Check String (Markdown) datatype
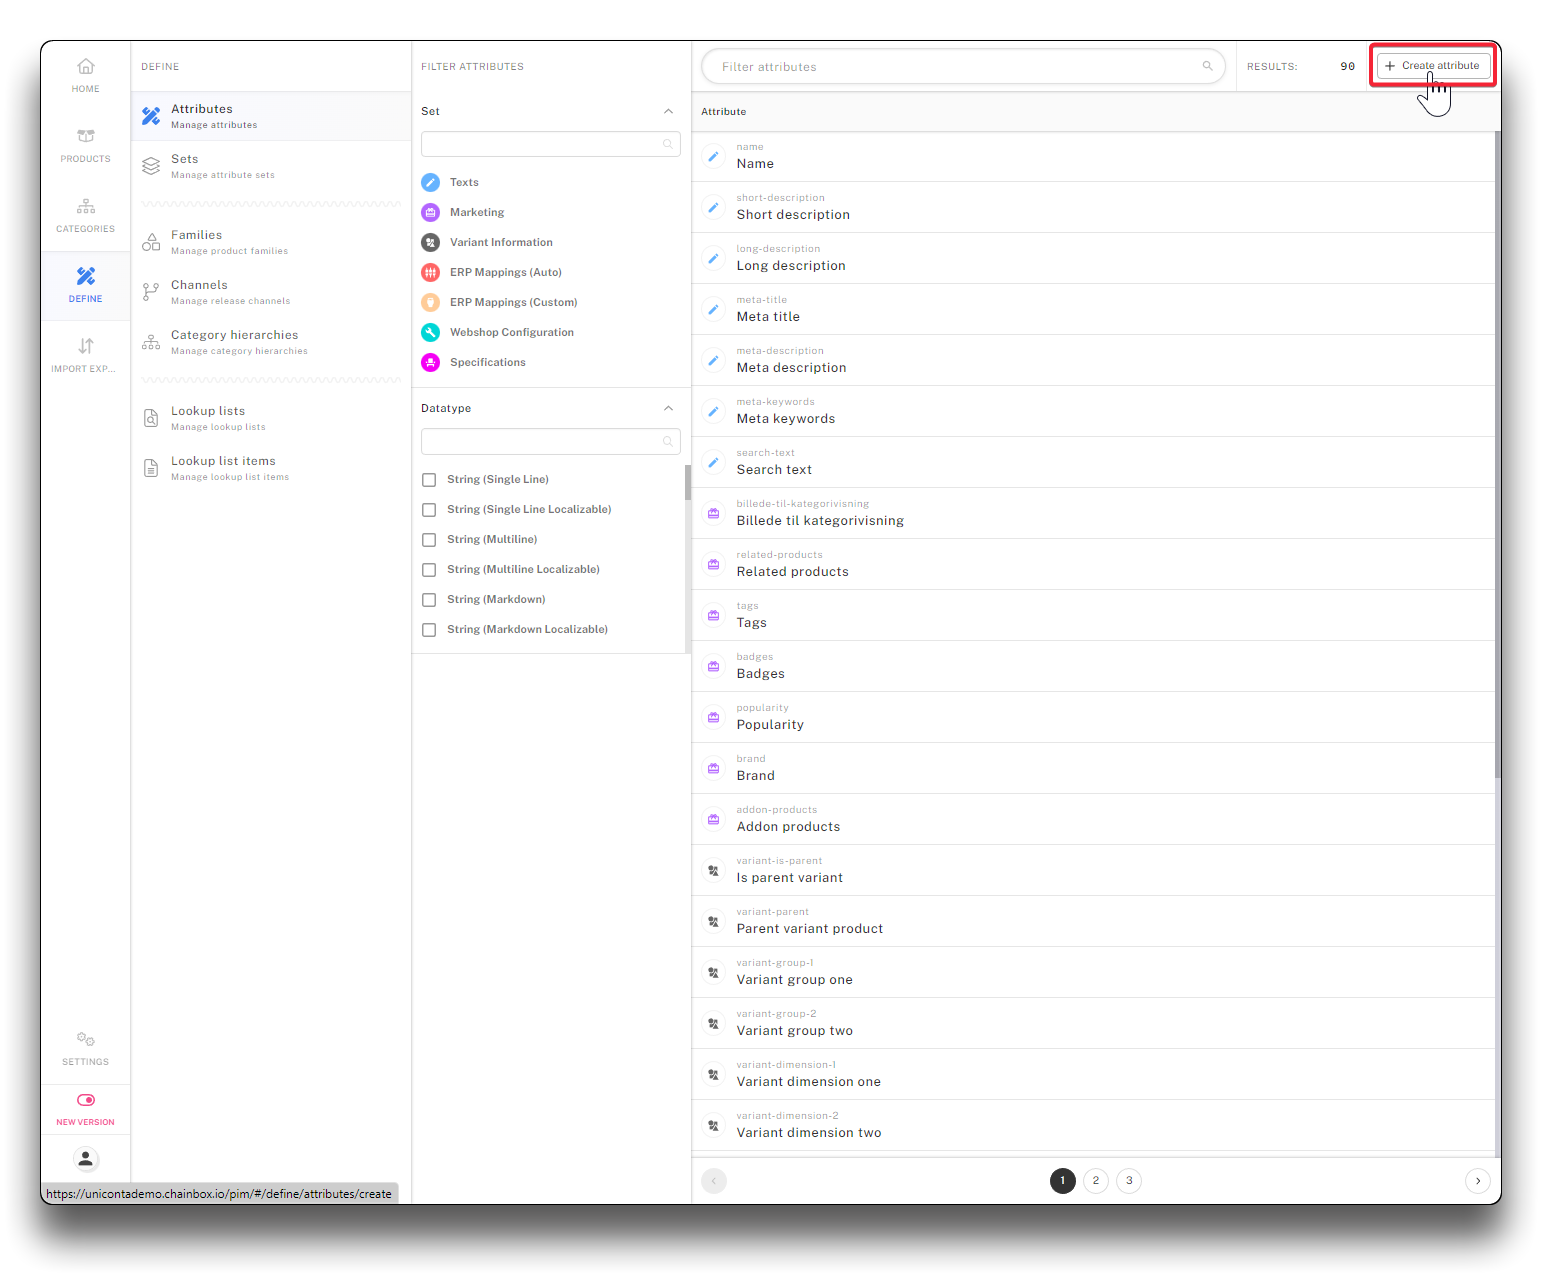Viewport: 1542px width, 1277px height. (429, 600)
